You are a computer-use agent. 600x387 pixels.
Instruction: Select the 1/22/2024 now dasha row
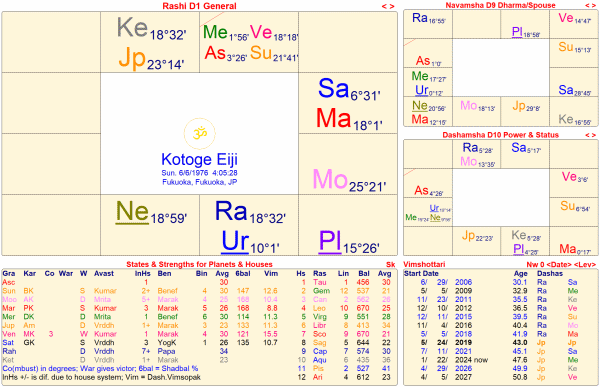pyautogui.click(x=500, y=360)
